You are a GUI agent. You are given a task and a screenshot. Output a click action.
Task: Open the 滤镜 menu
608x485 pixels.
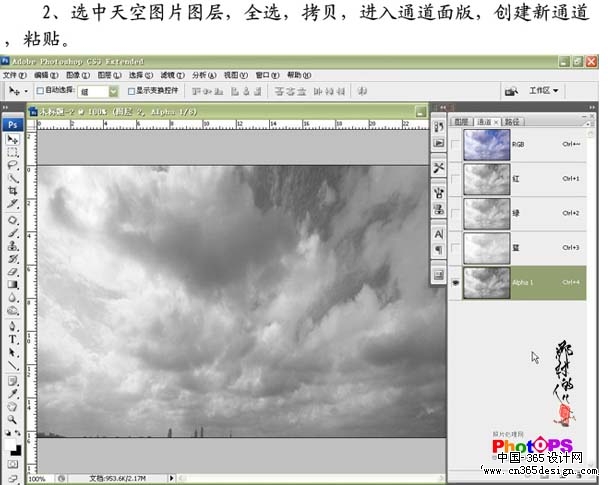172,75
